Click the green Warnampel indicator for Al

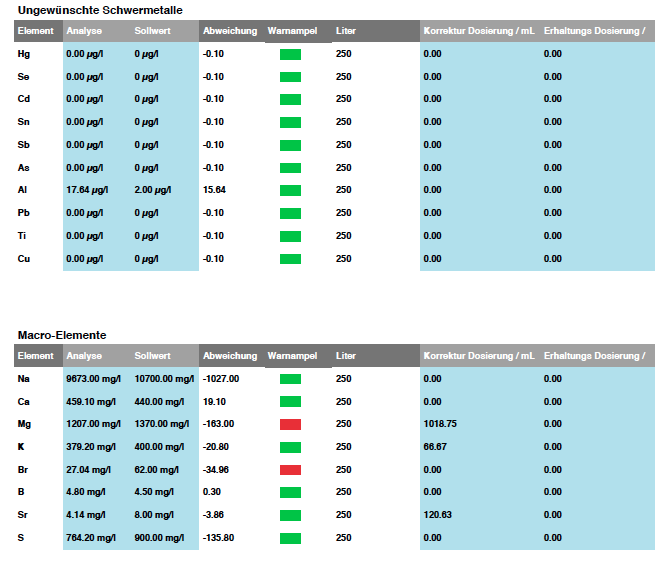tap(290, 190)
